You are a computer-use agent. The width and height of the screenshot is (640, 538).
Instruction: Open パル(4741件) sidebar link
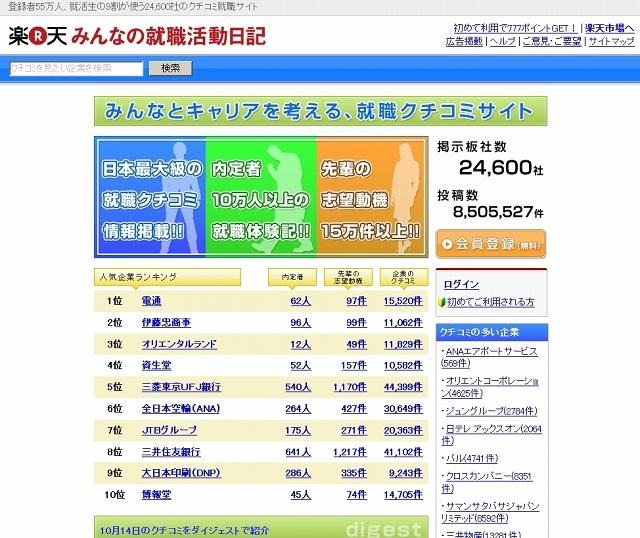click(470, 458)
